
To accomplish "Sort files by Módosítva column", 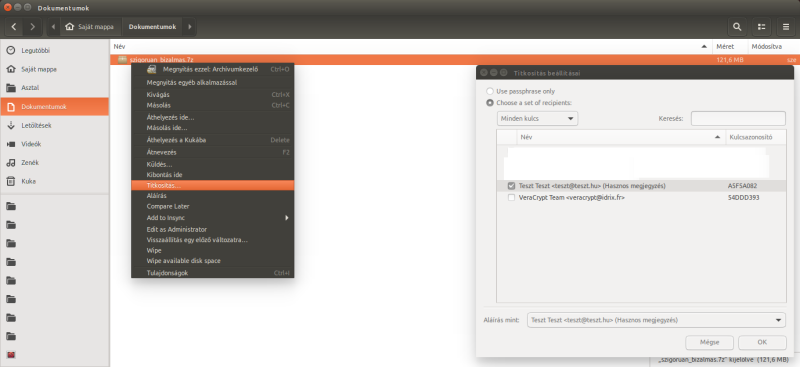I will [x=774, y=46].
